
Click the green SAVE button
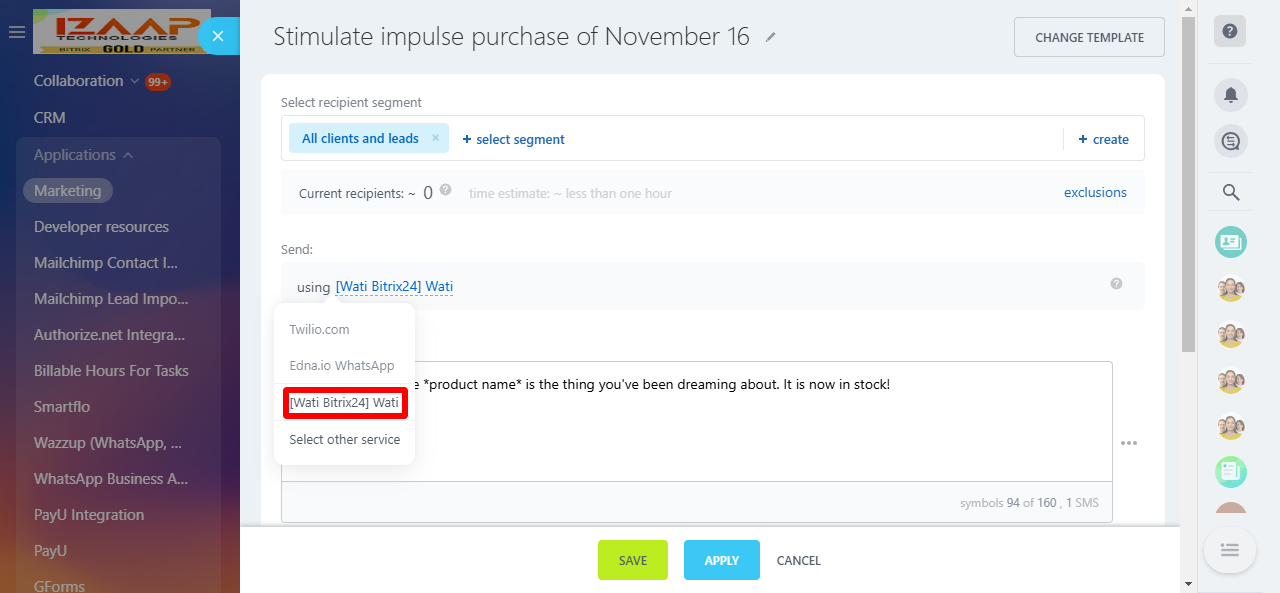click(x=632, y=560)
